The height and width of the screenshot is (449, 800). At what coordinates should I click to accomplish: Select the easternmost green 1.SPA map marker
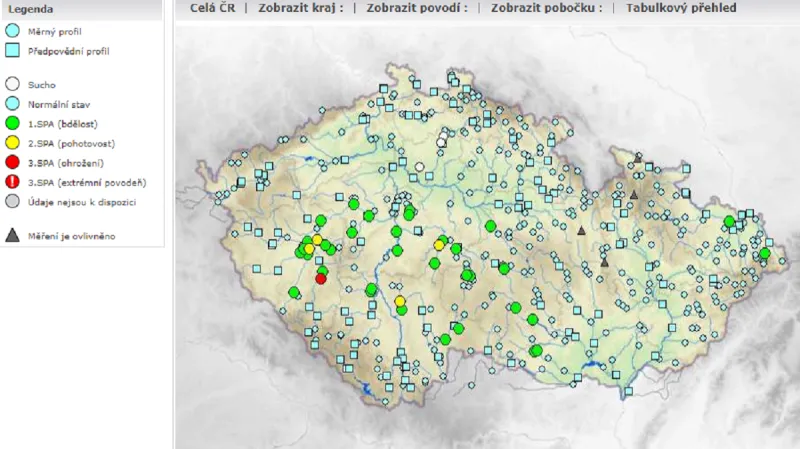tap(764, 254)
